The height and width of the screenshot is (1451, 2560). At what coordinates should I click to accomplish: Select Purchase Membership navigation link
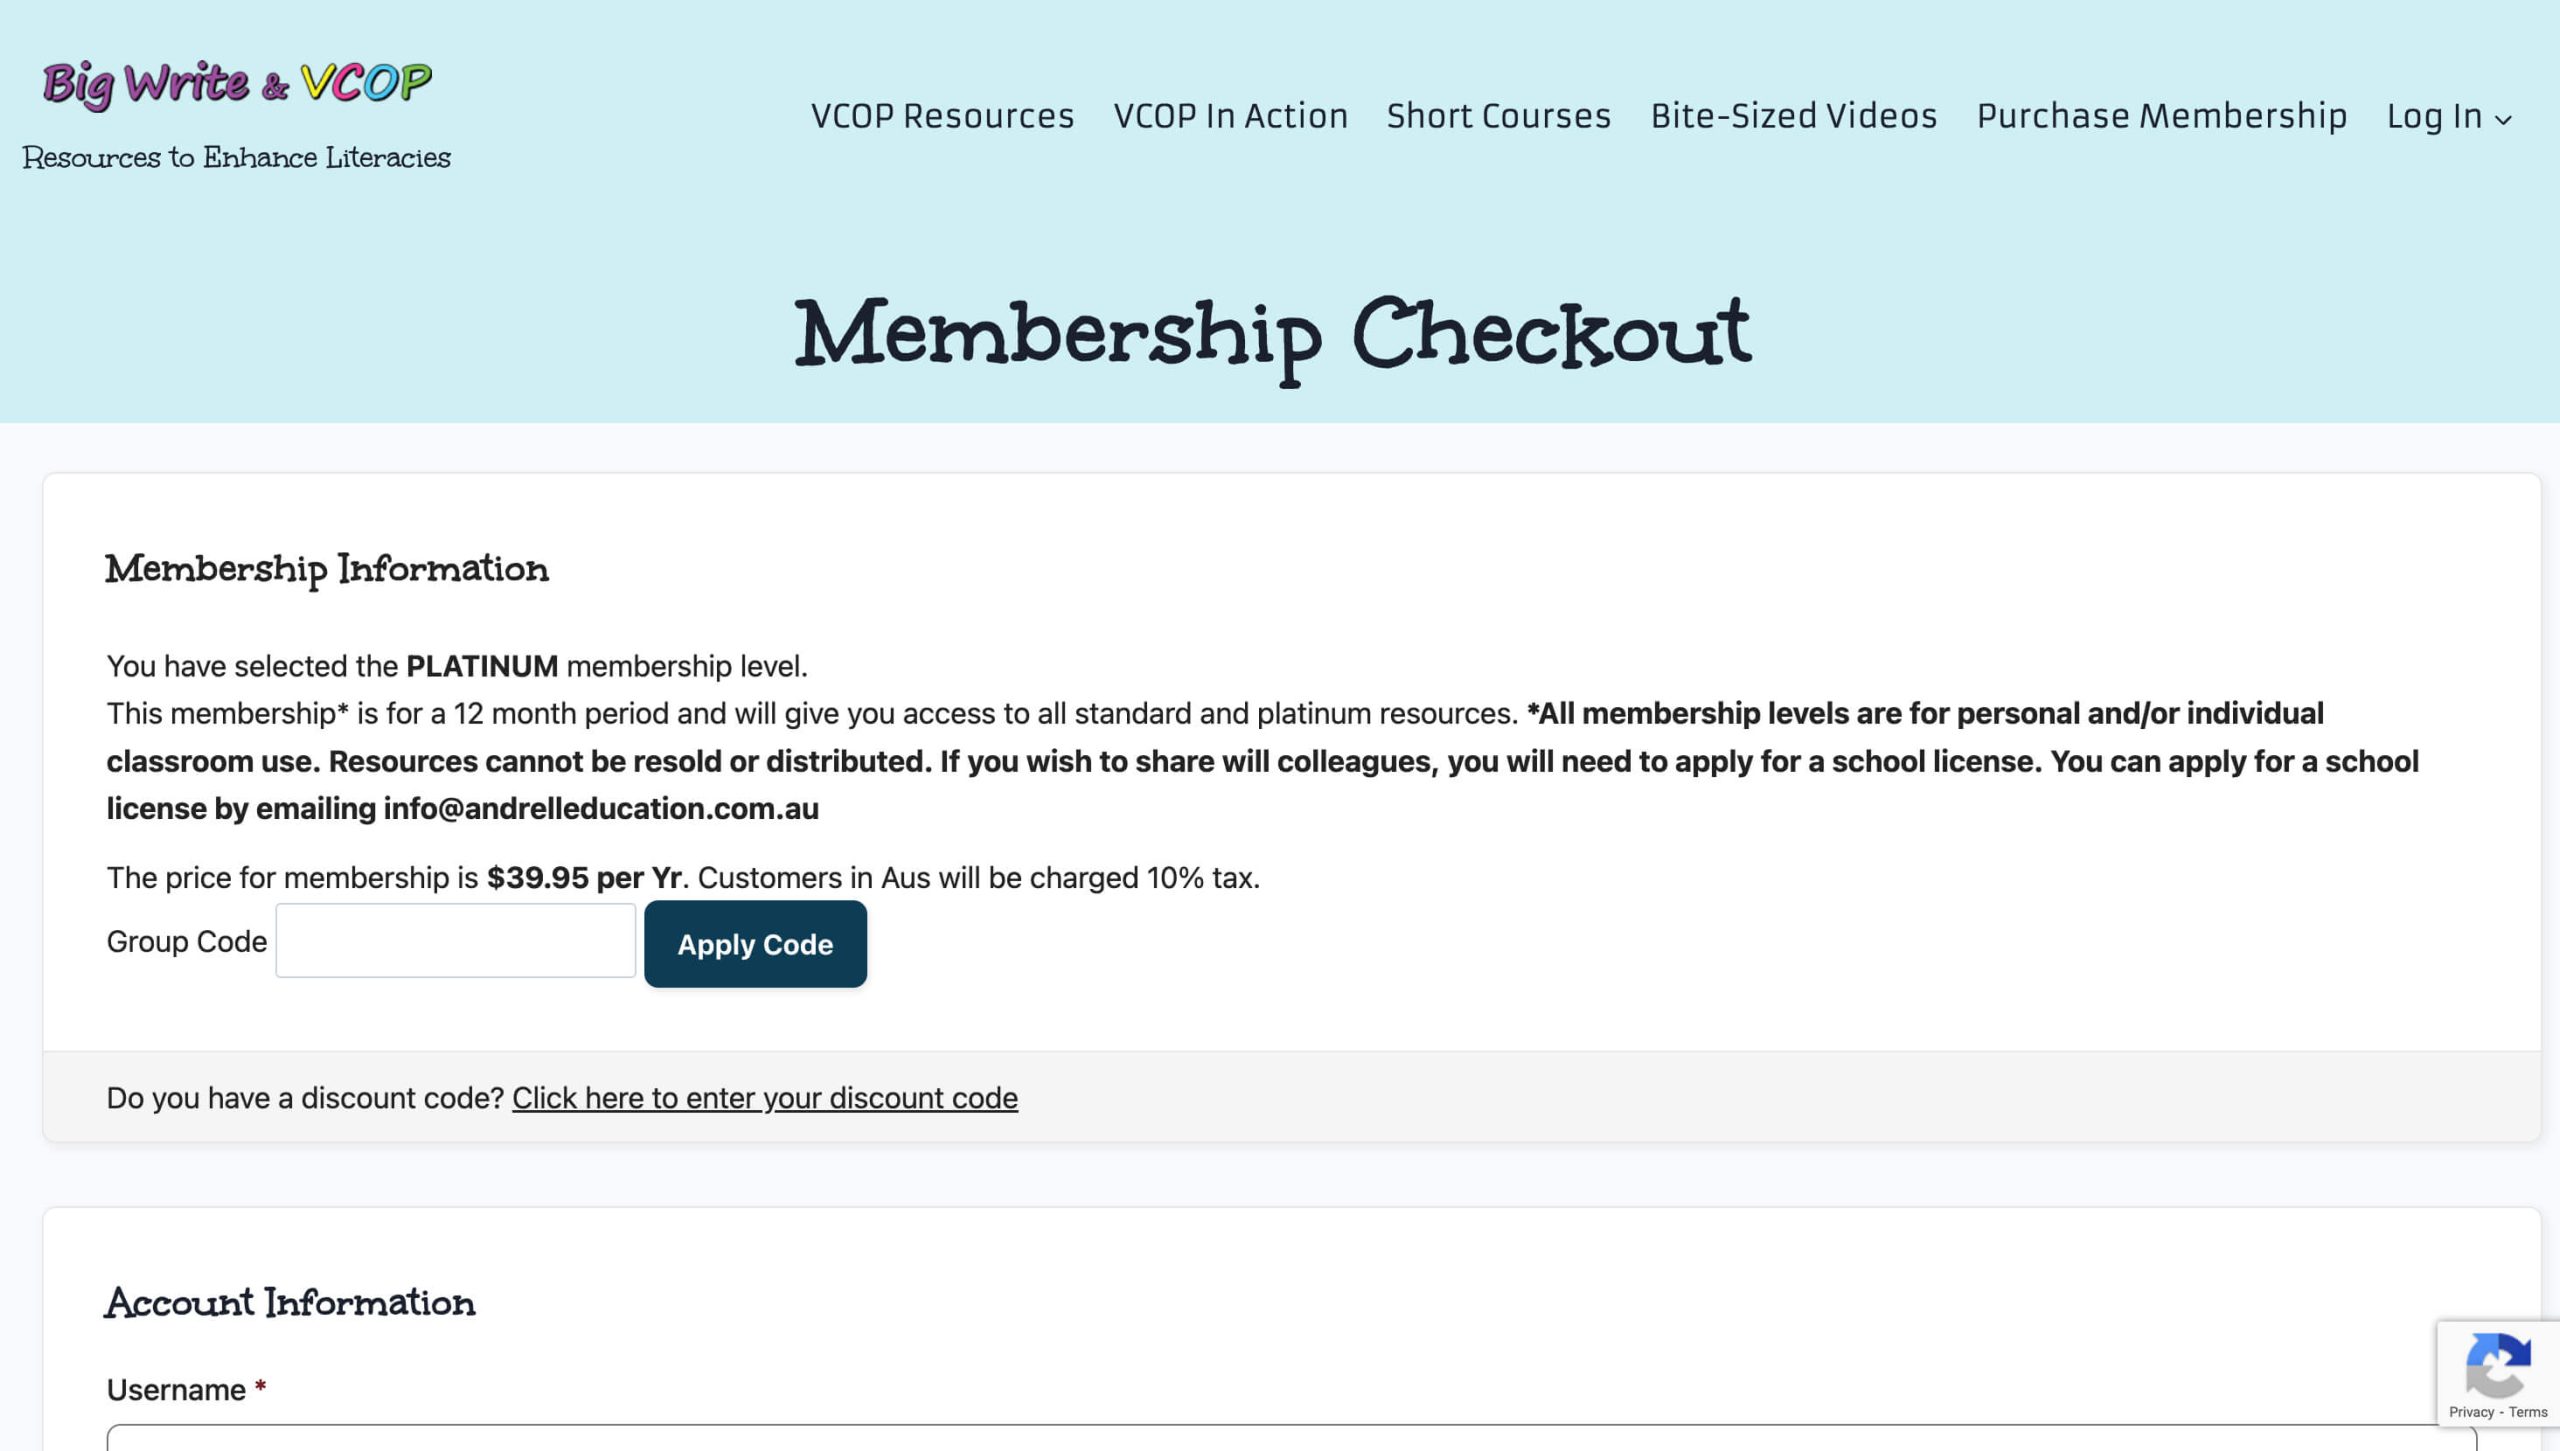click(2161, 114)
